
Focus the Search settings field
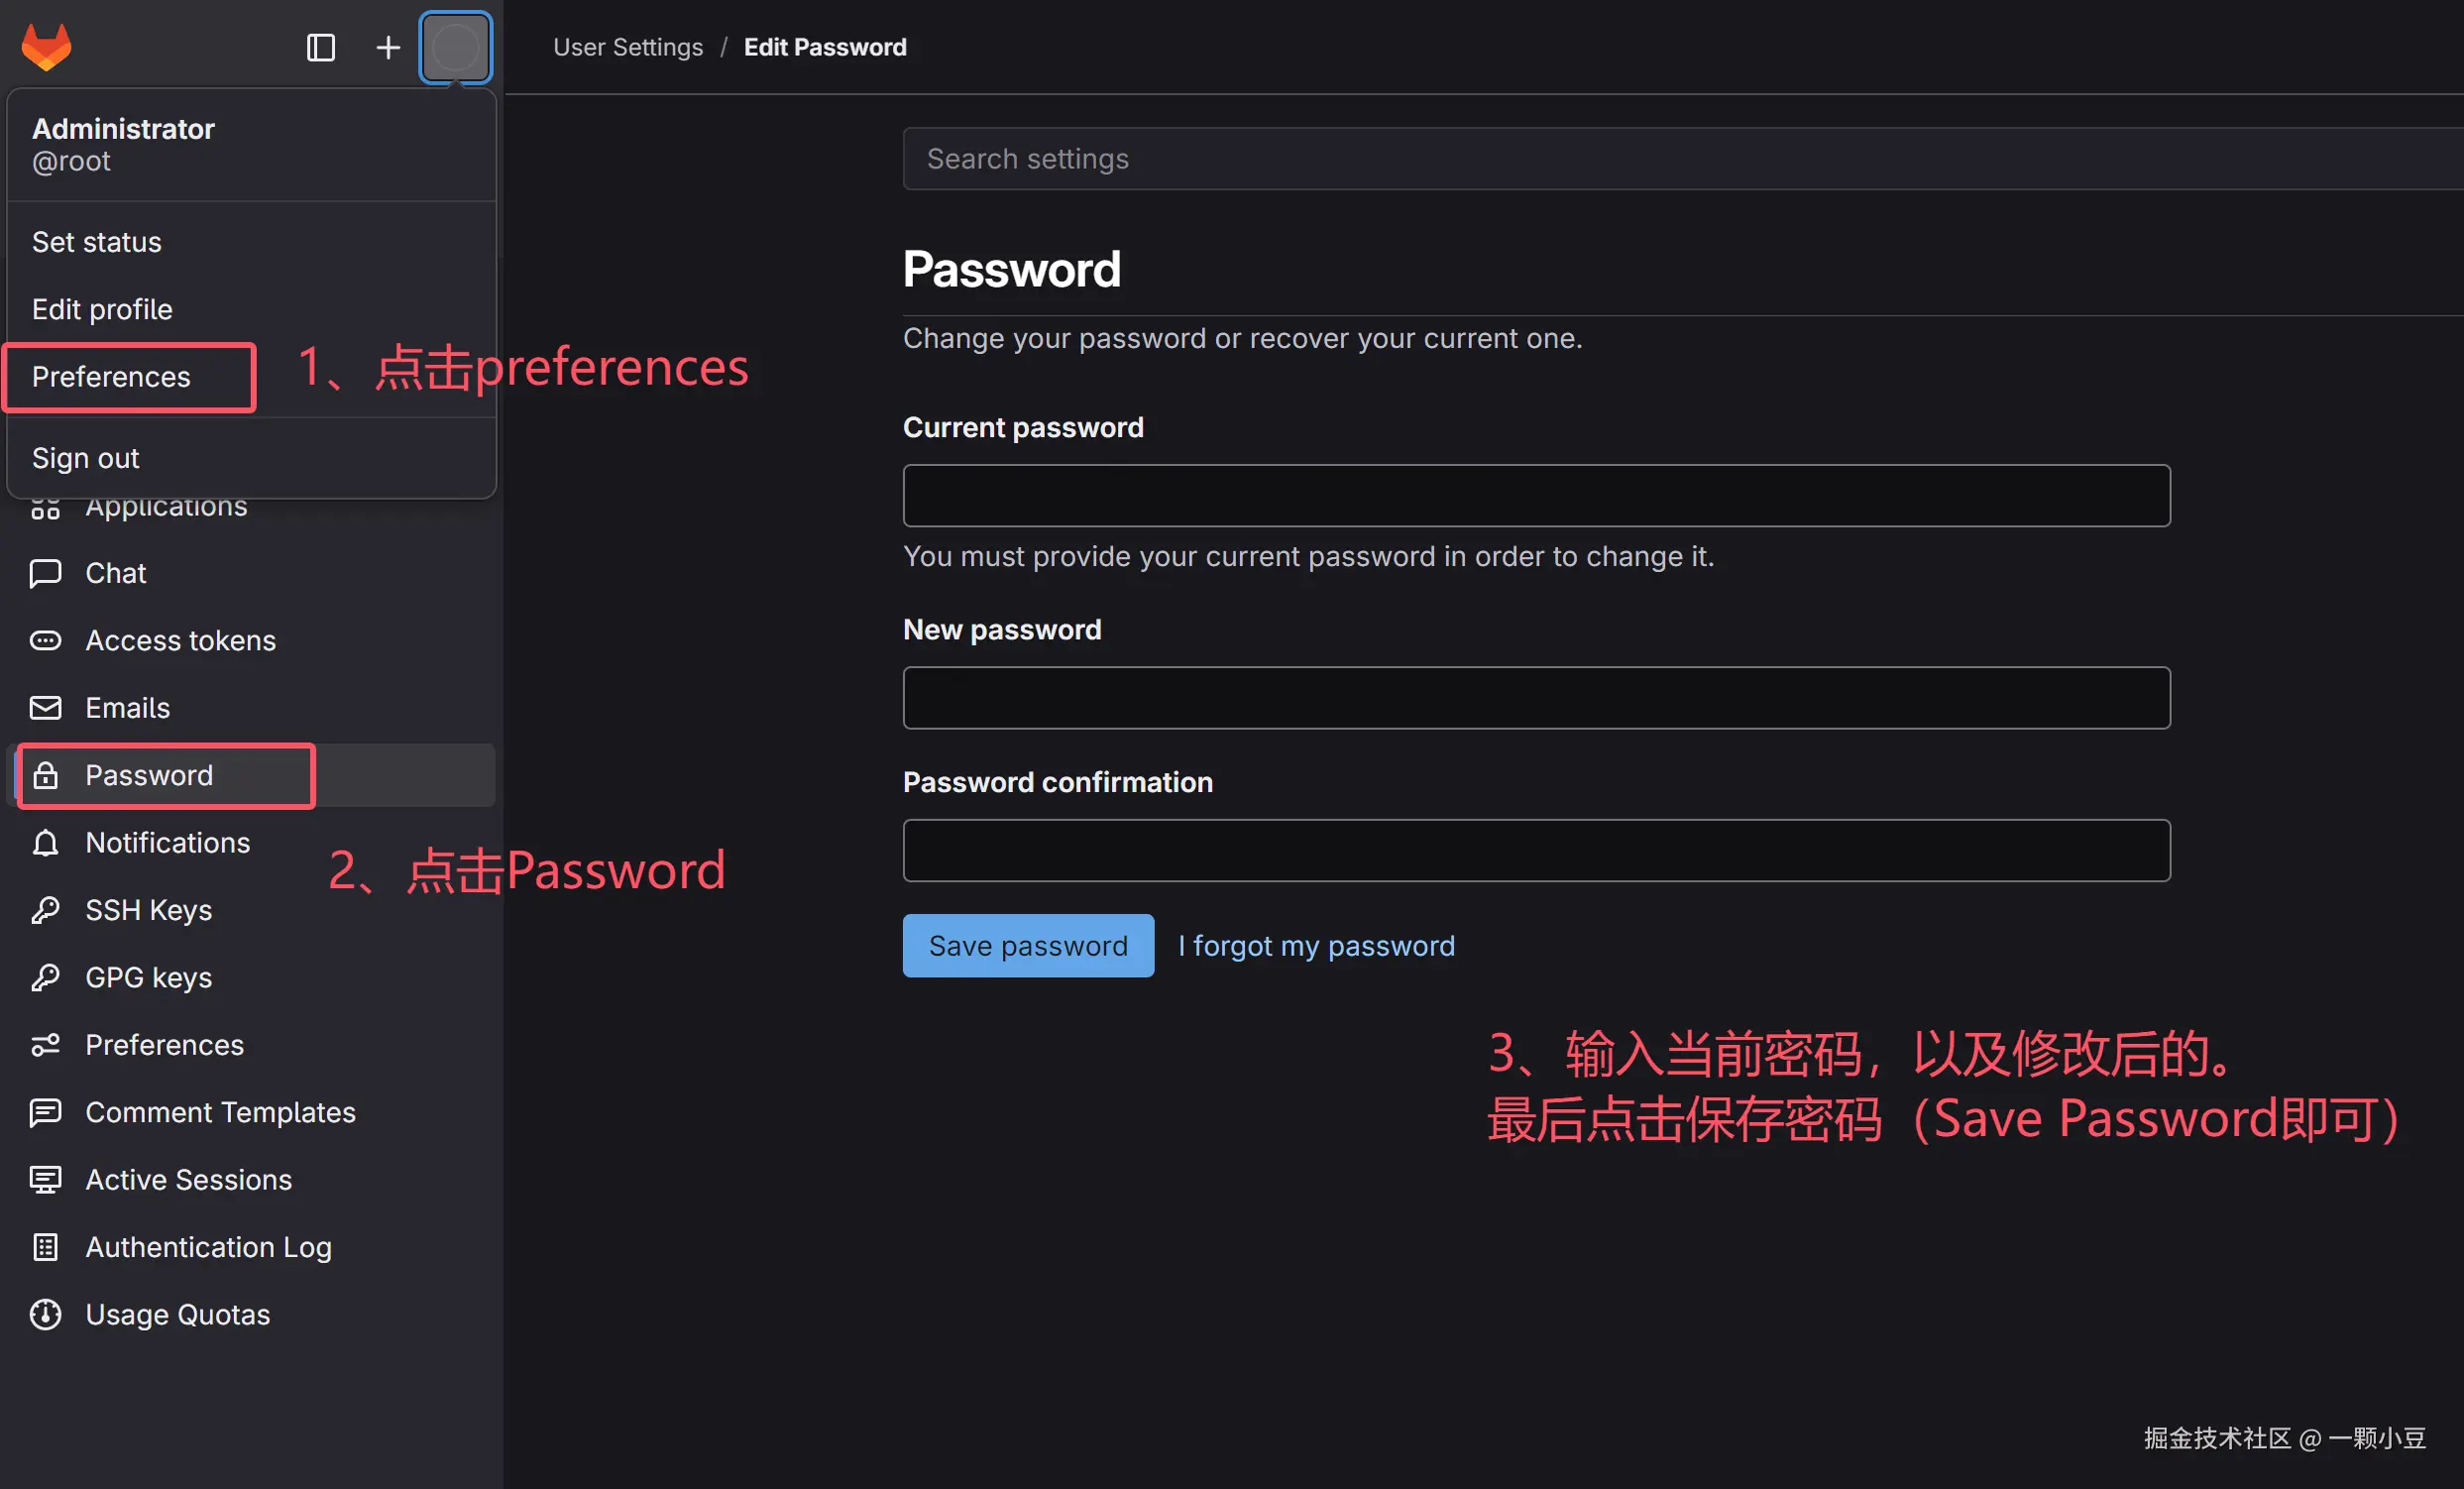click(x=1680, y=159)
